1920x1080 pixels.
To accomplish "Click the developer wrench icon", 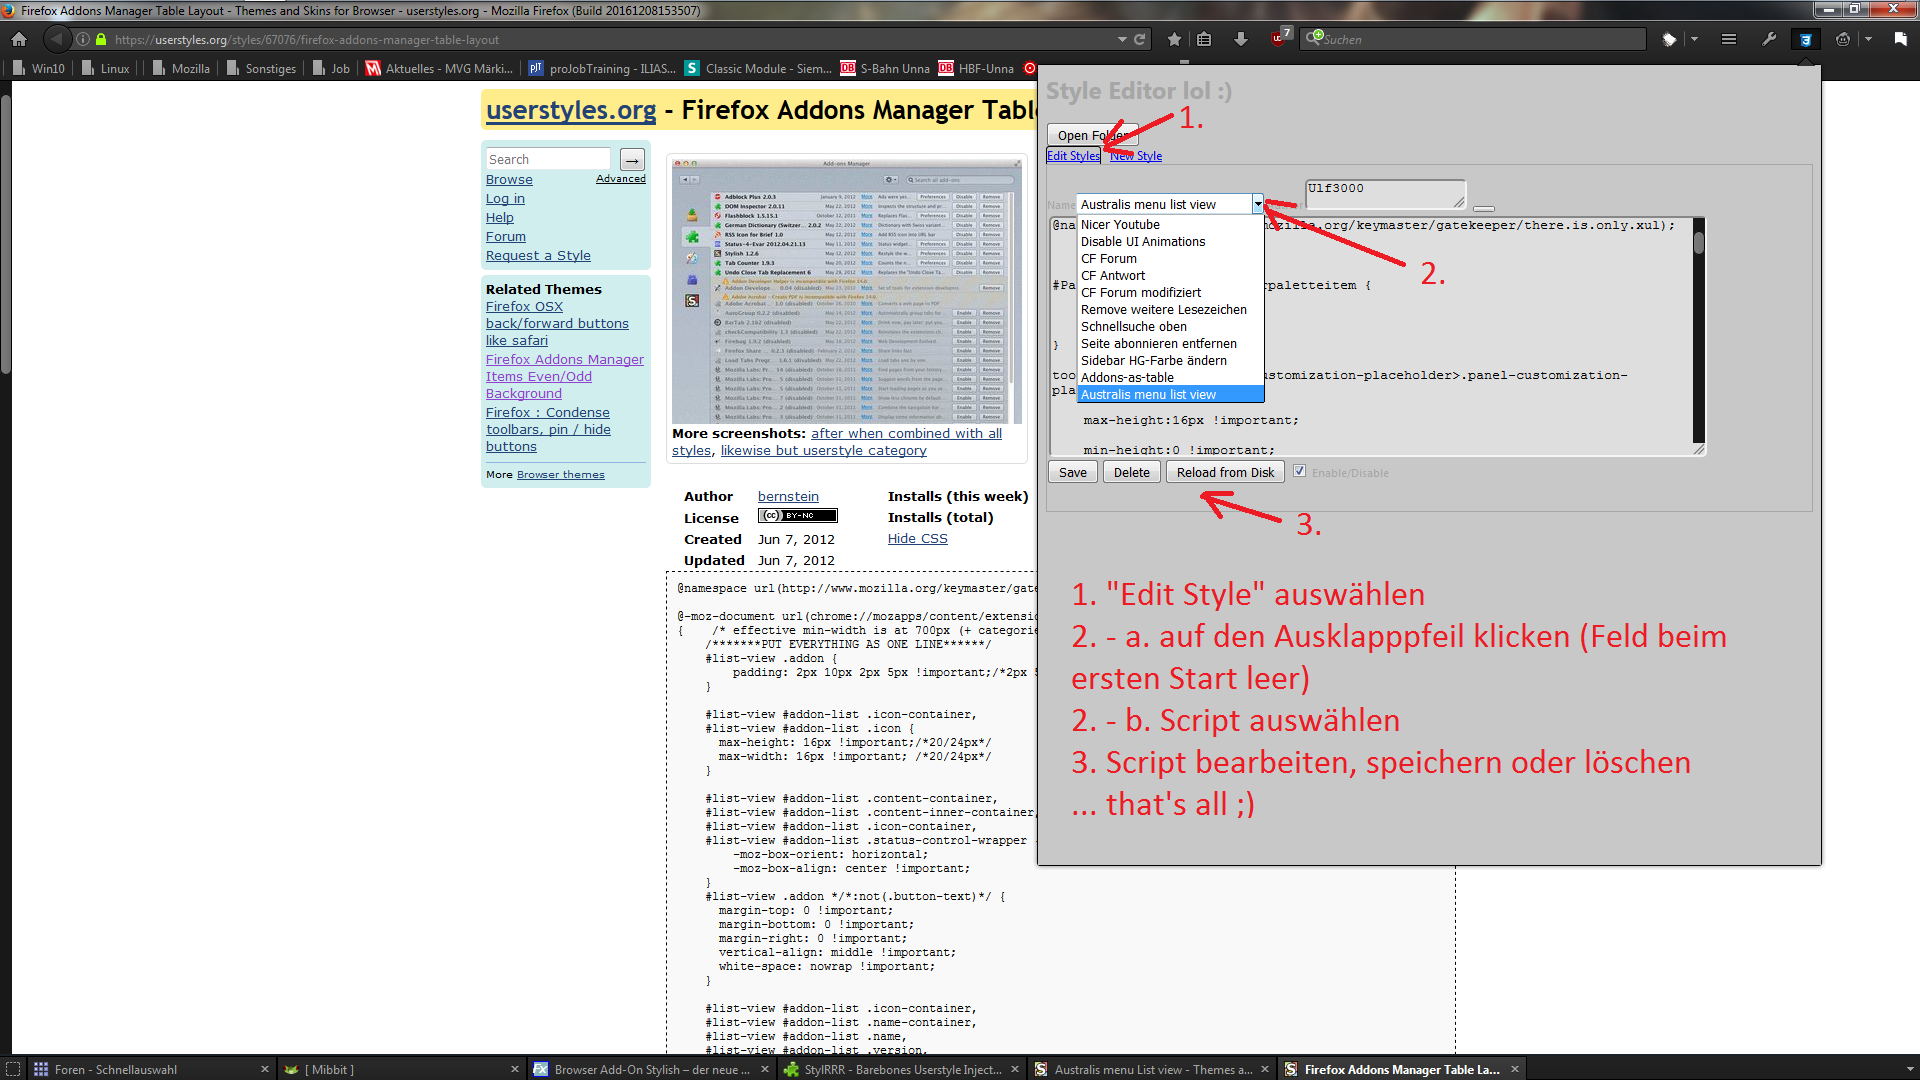I will tap(1768, 39).
